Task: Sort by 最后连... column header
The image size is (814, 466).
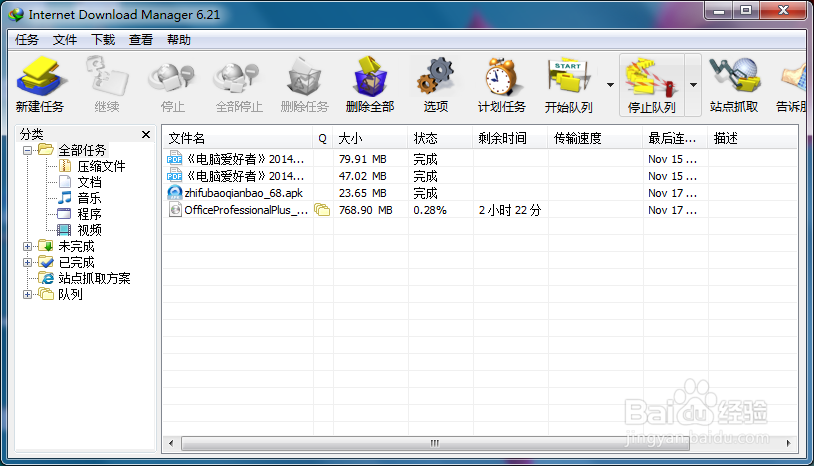Action: pyautogui.click(x=675, y=139)
